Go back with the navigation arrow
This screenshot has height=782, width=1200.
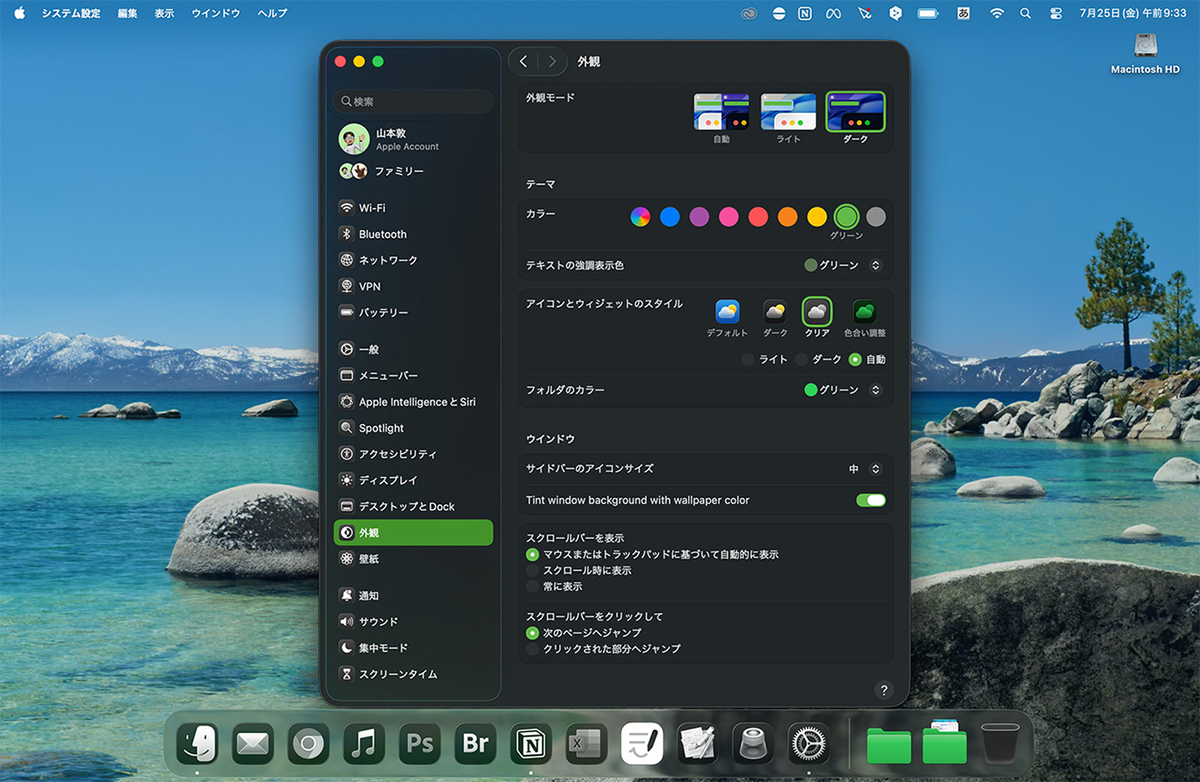(x=523, y=62)
